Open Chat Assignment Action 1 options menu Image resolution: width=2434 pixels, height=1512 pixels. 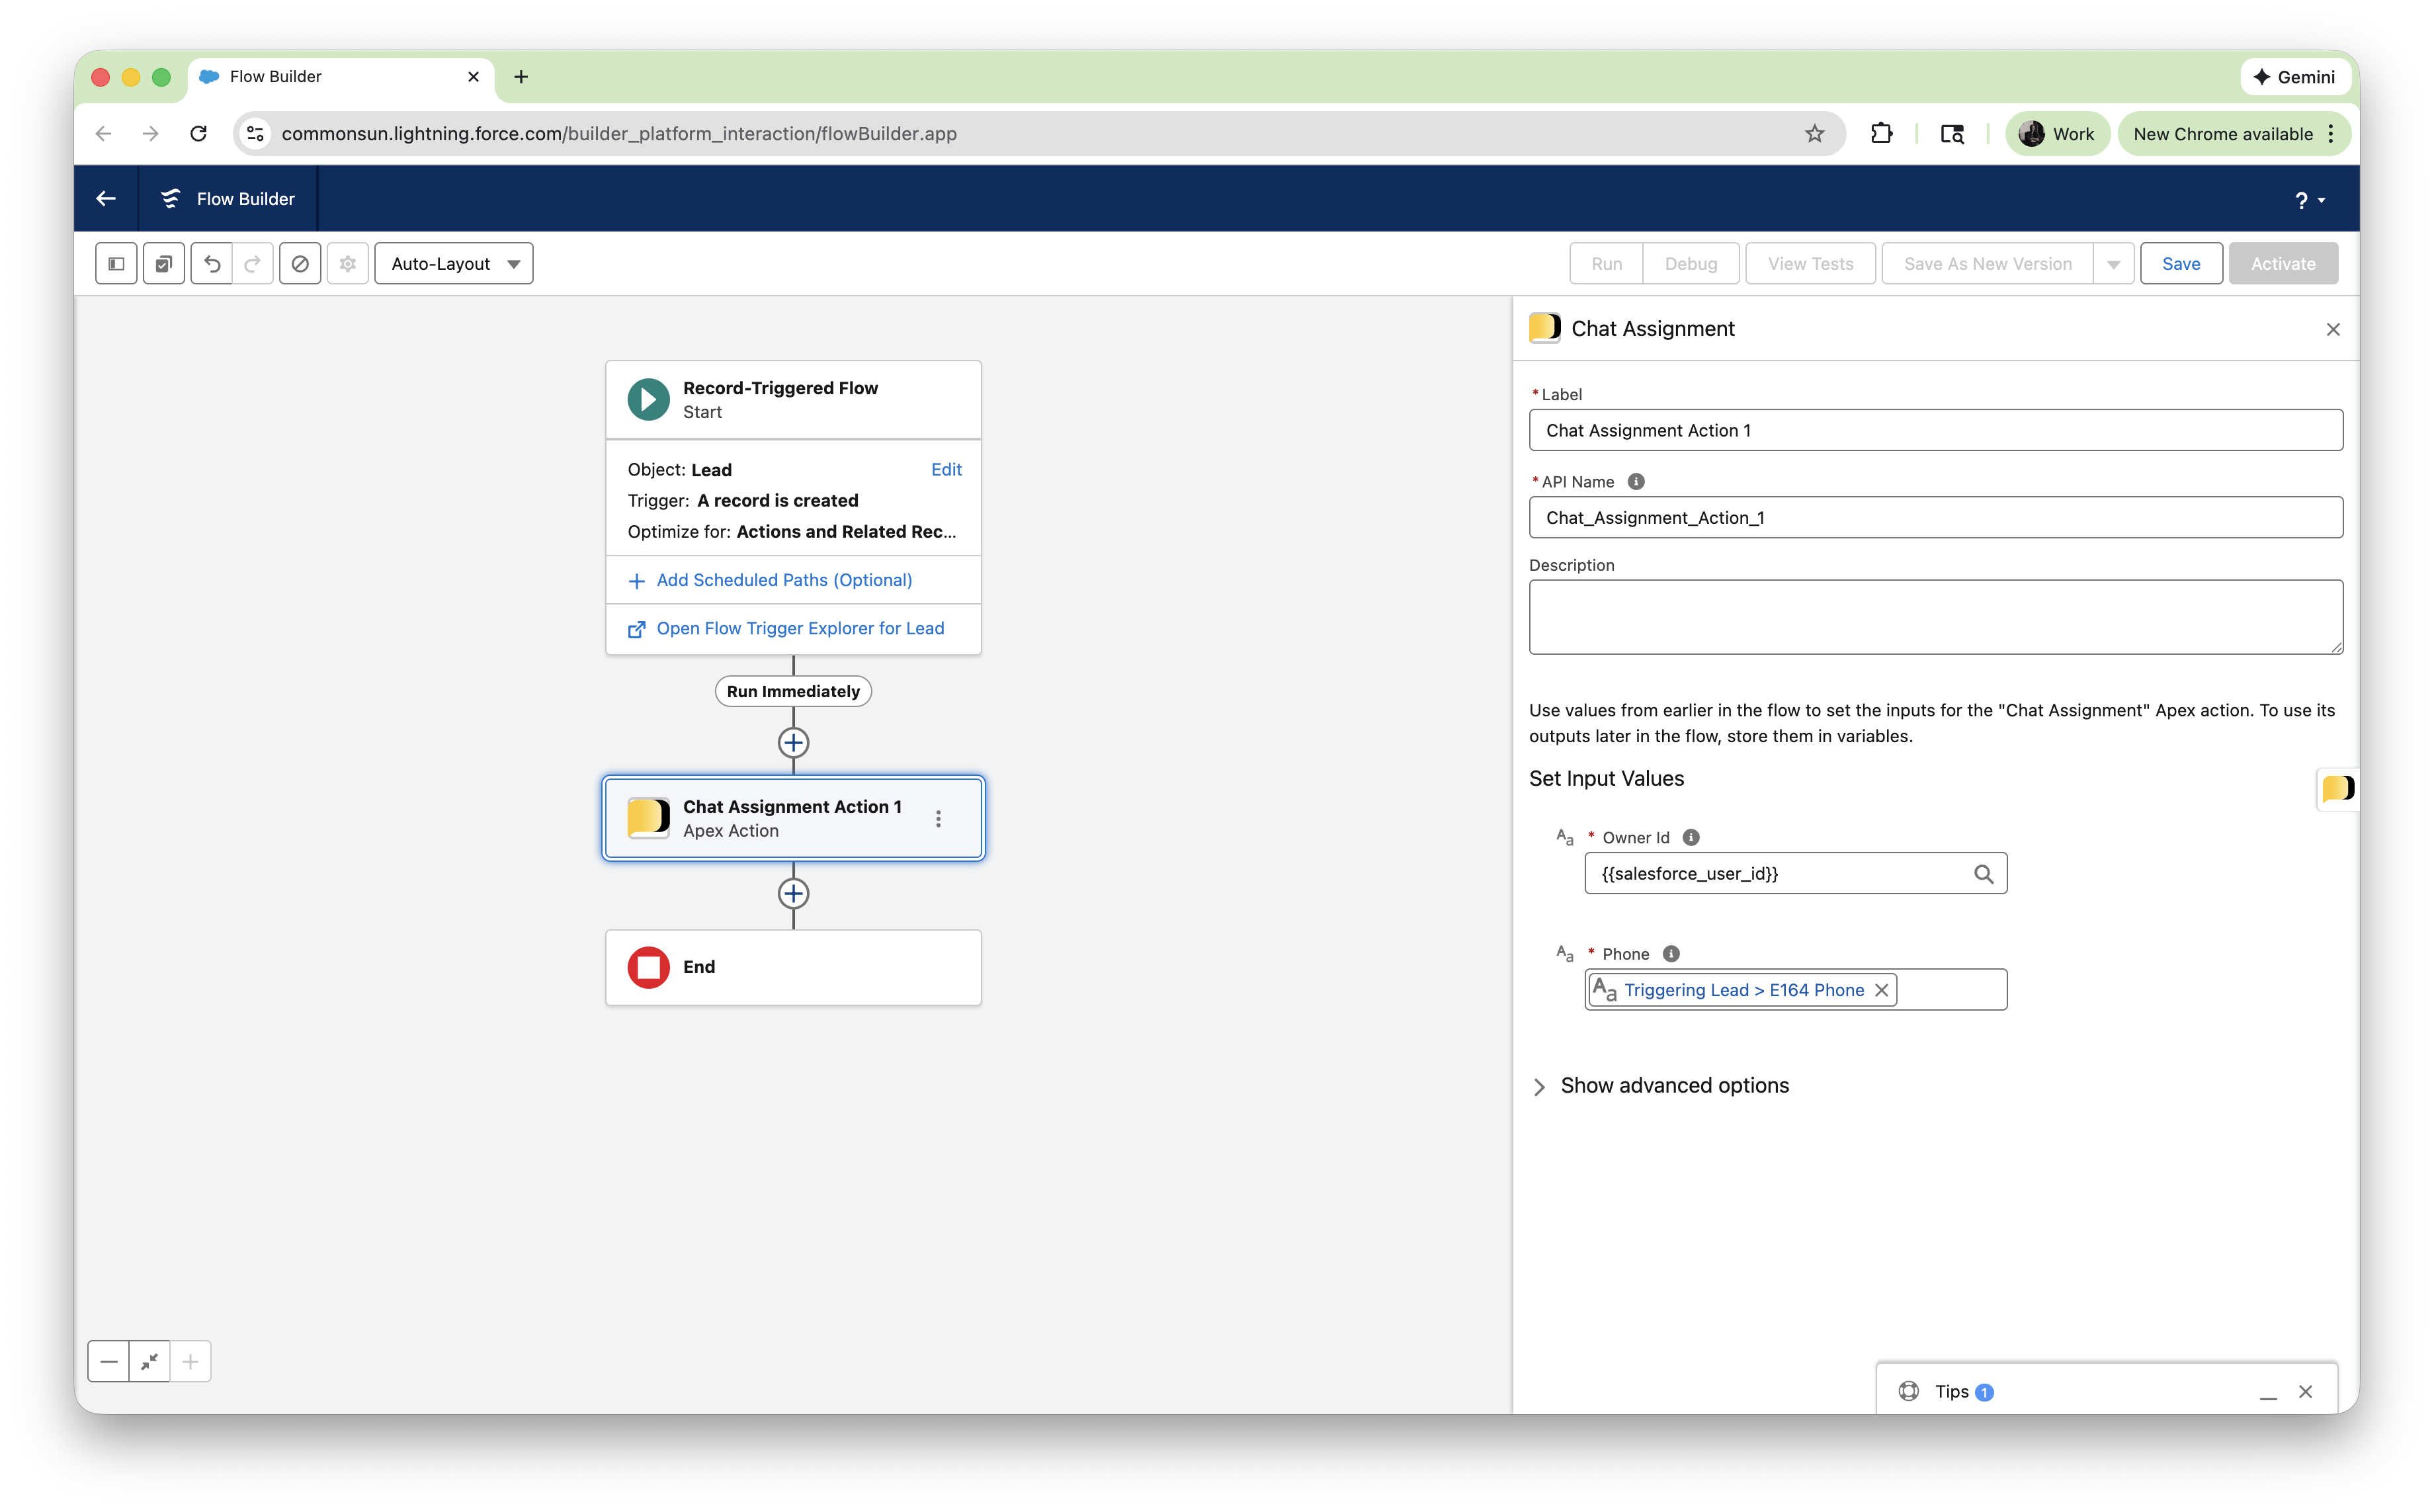pyautogui.click(x=938, y=819)
